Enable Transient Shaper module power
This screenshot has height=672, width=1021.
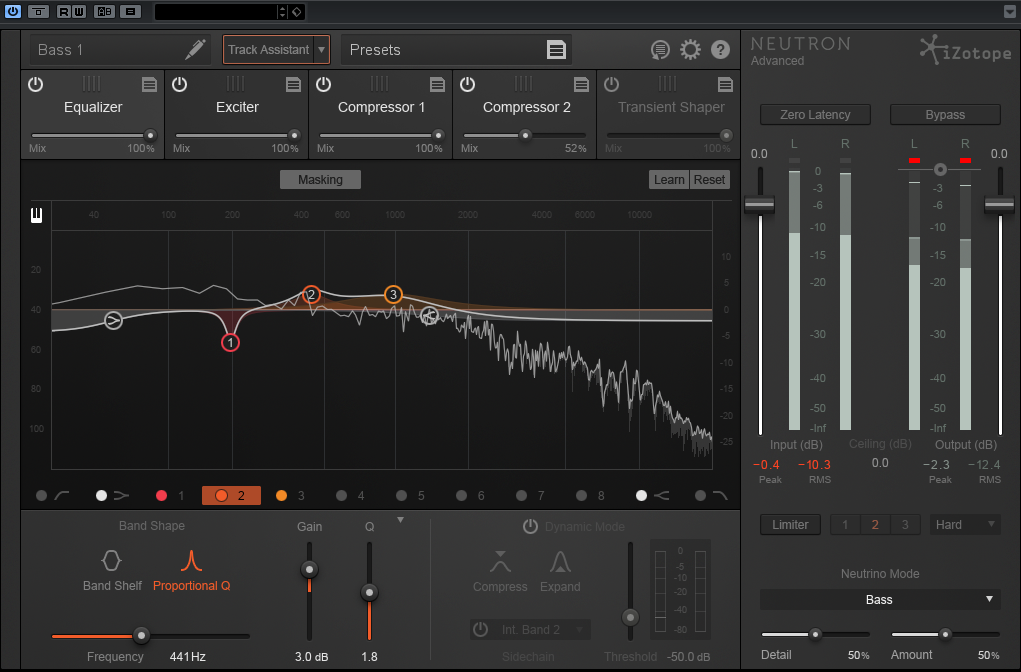pos(611,84)
